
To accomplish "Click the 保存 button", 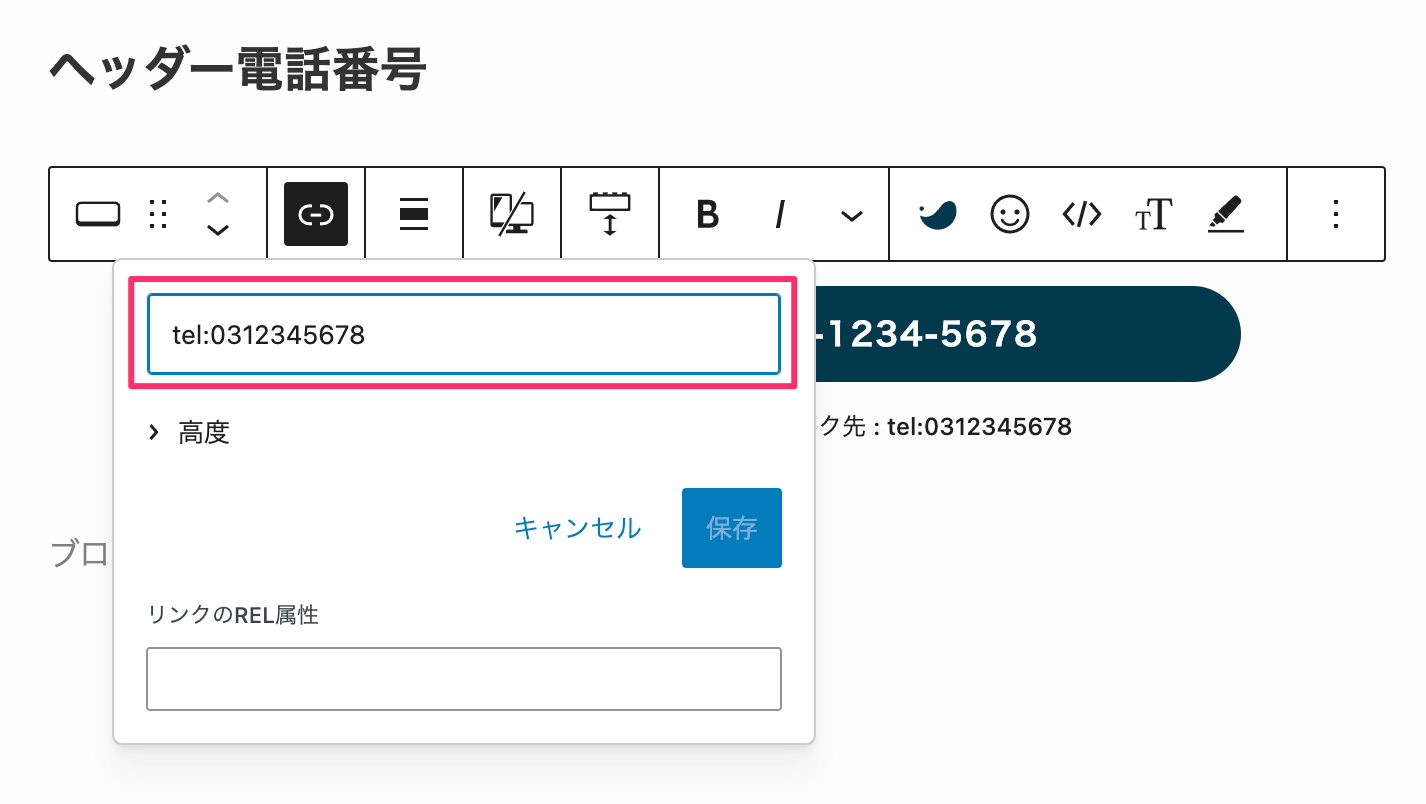I will point(732,528).
